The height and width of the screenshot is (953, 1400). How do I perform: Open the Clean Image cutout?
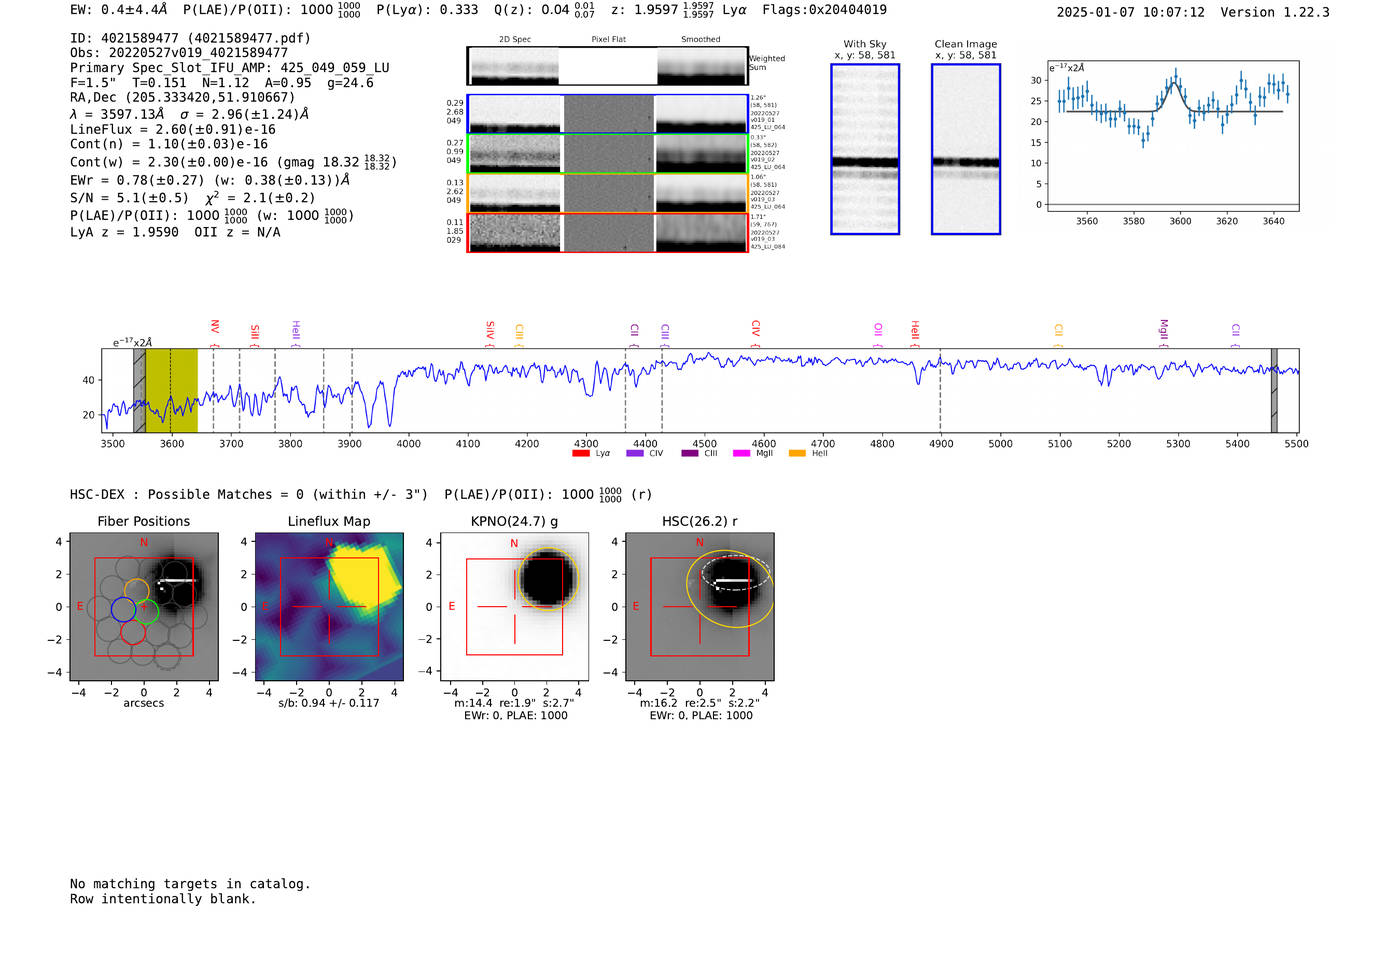(966, 149)
